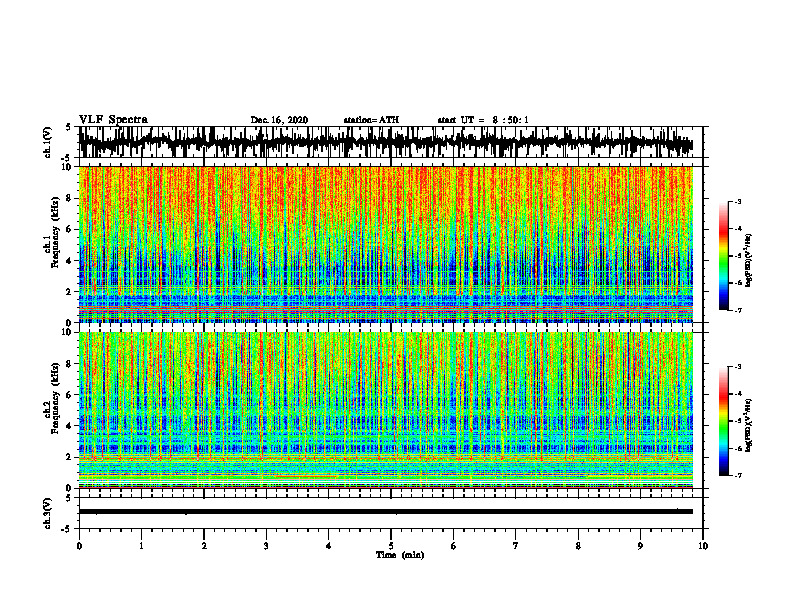Click the "-3" label on ch.2 color scale
Screen dimensions: 792x612
click(x=738, y=367)
